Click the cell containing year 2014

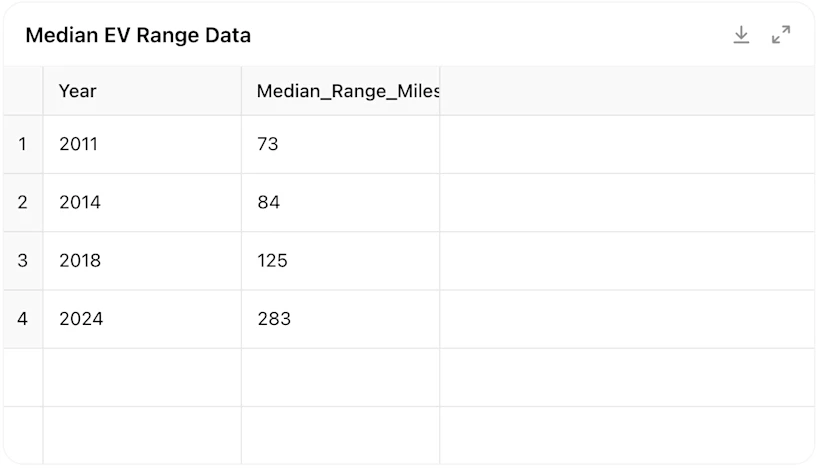click(142, 202)
